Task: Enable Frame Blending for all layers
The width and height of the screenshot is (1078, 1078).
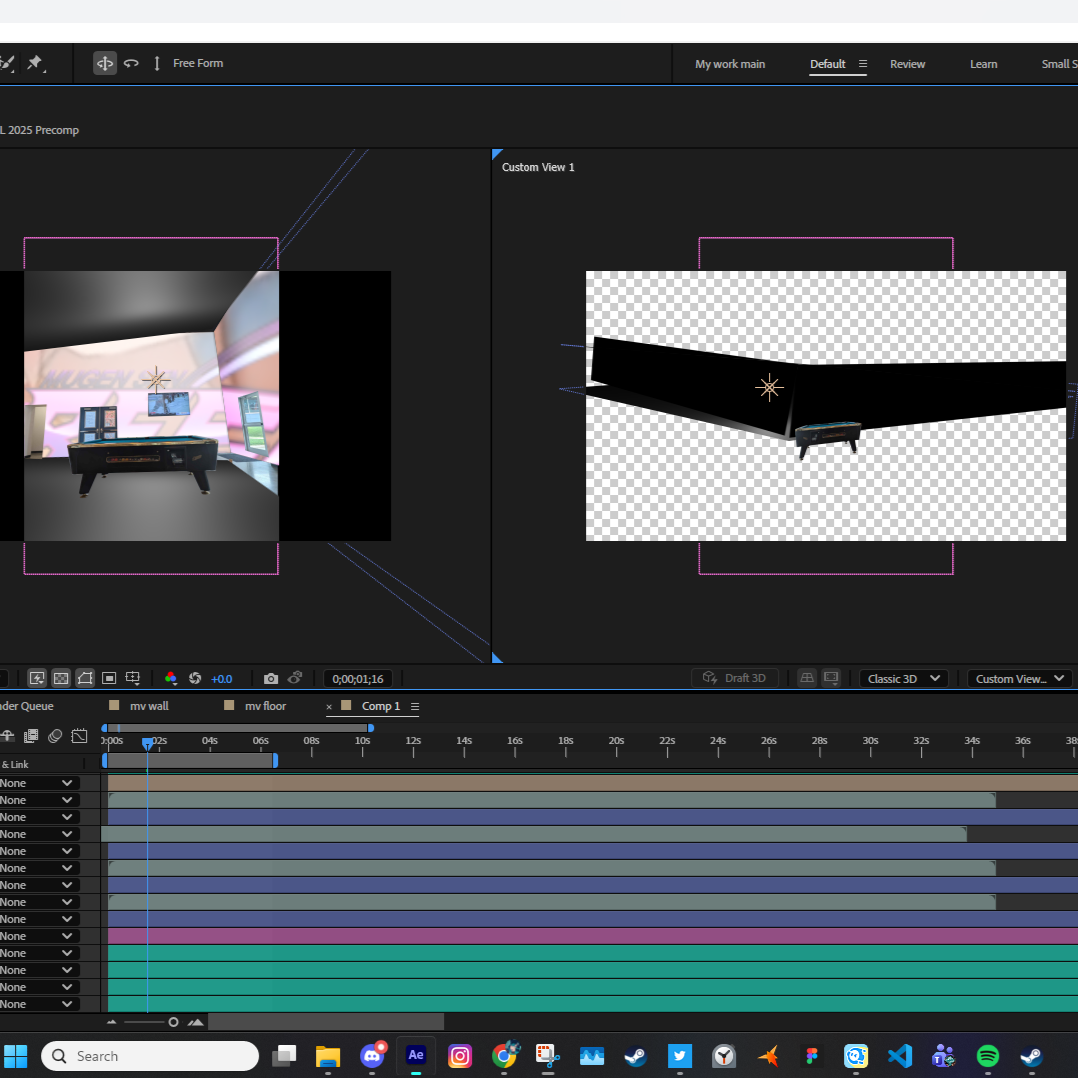Action: point(30,735)
